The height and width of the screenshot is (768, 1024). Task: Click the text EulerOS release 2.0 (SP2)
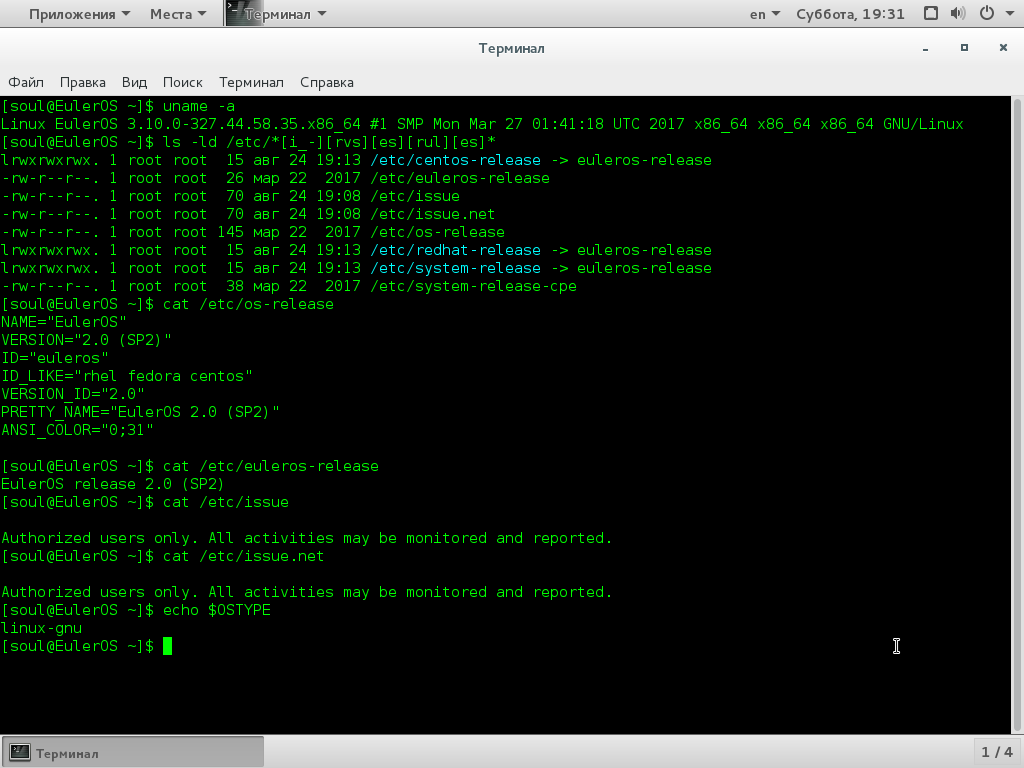112,484
